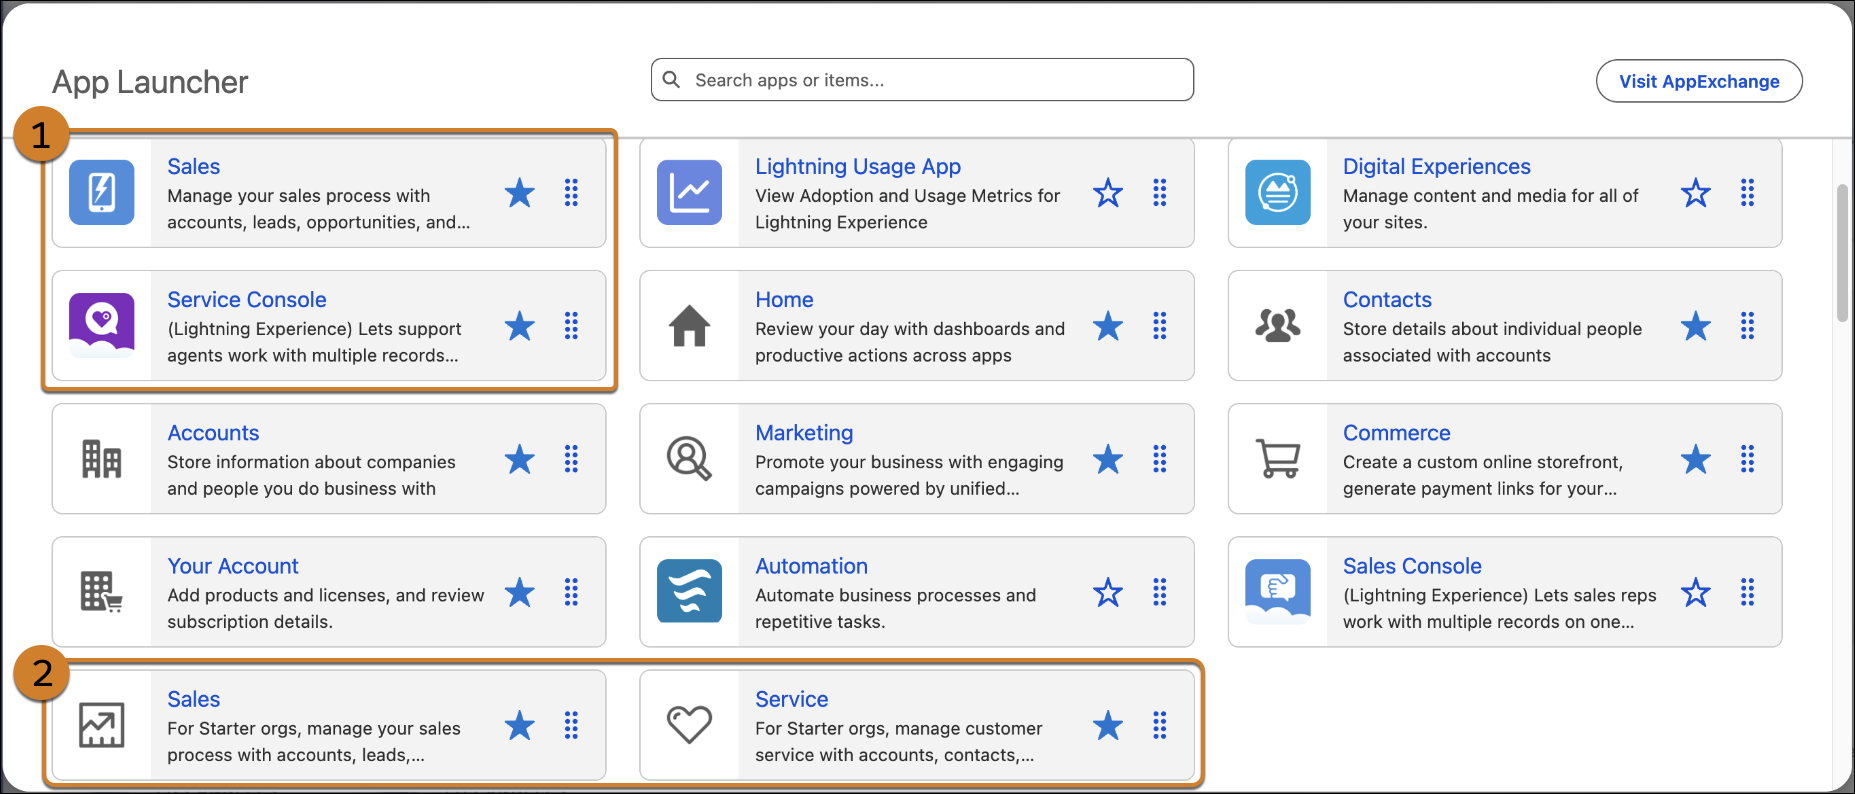Viewport: 1855px width, 794px height.
Task: Toggle the Marketing favorite star
Action: click(1107, 459)
